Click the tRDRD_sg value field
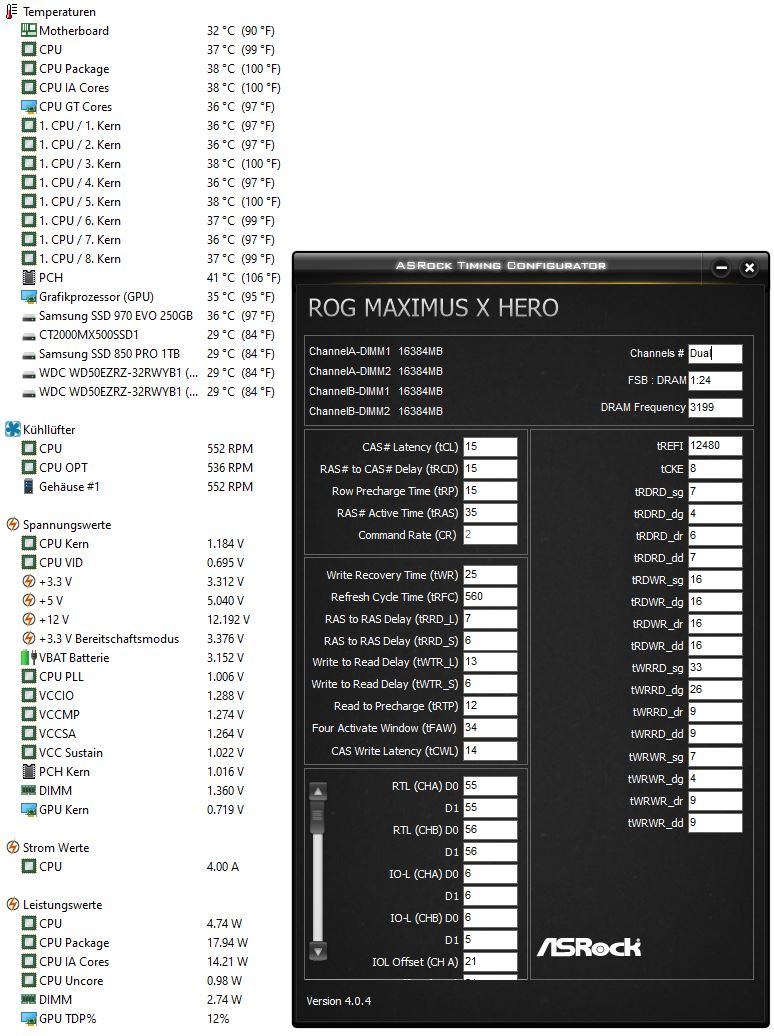 (x=715, y=492)
